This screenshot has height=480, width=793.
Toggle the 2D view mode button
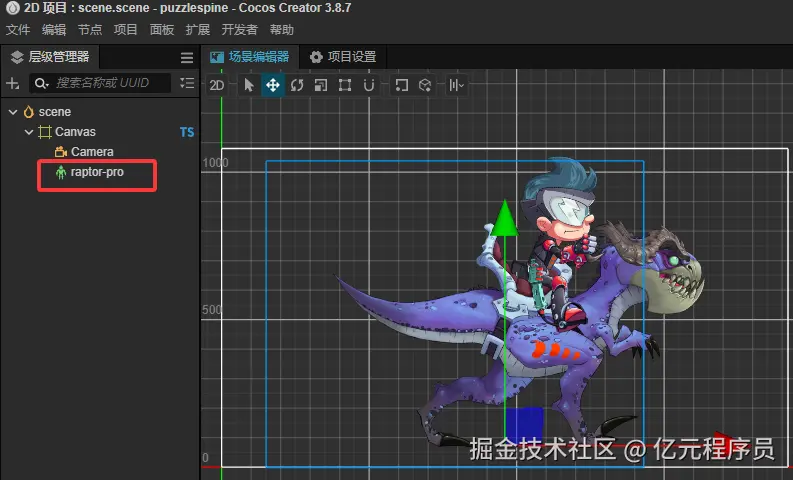click(217, 85)
